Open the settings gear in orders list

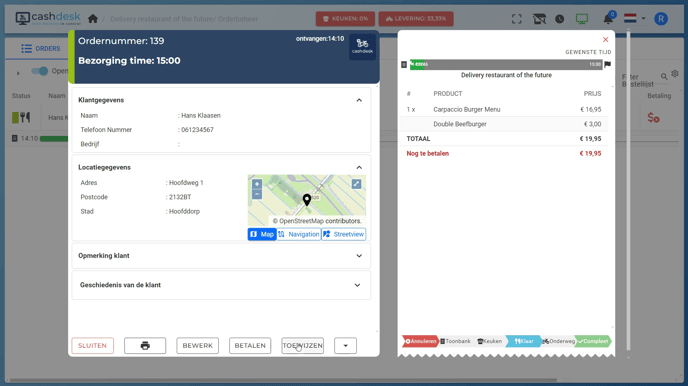pyautogui.click(x=675, y=74)
